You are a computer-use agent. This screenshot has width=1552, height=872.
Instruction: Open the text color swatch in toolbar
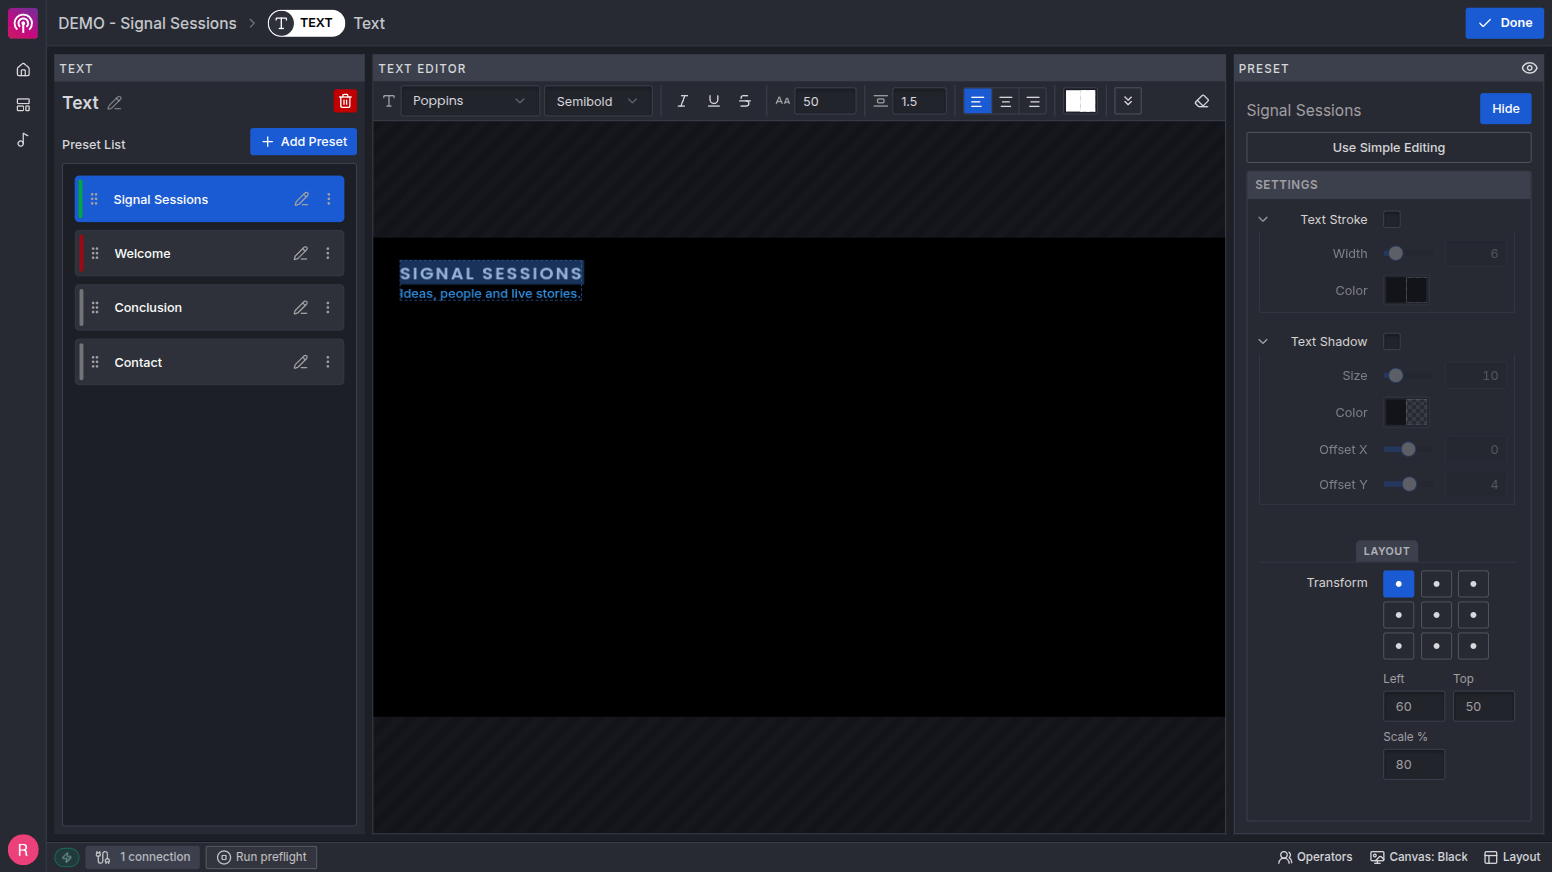click(1080, 101)
